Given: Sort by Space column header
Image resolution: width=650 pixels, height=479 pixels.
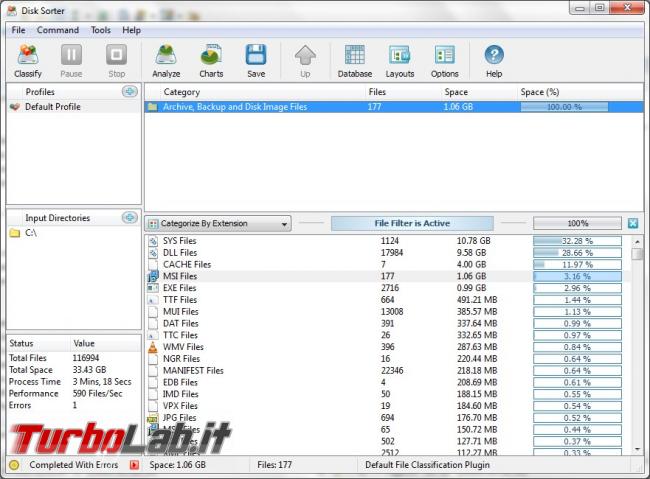Looking at the screenshot, I should pos(456,92).
